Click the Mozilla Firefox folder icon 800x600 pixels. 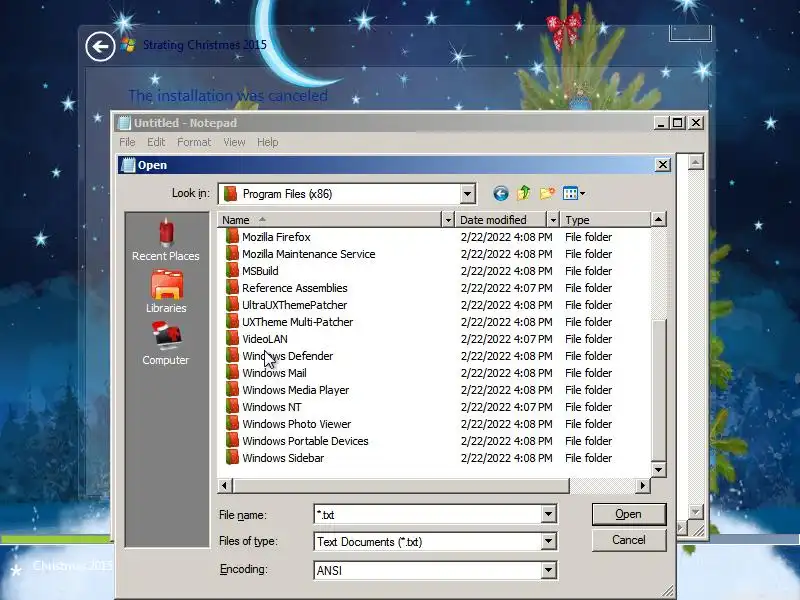(232, 236)
